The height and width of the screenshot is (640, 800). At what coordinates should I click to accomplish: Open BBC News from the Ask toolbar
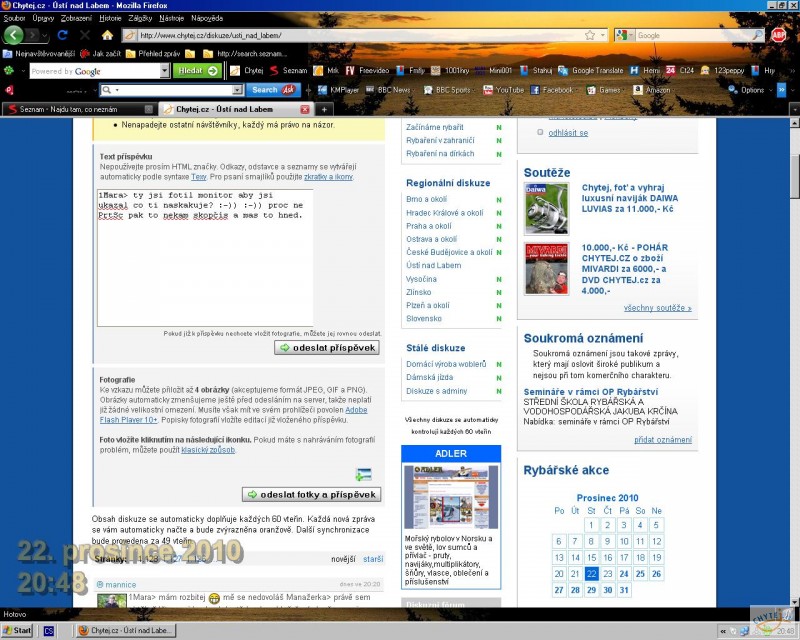[x=388, y=90]
